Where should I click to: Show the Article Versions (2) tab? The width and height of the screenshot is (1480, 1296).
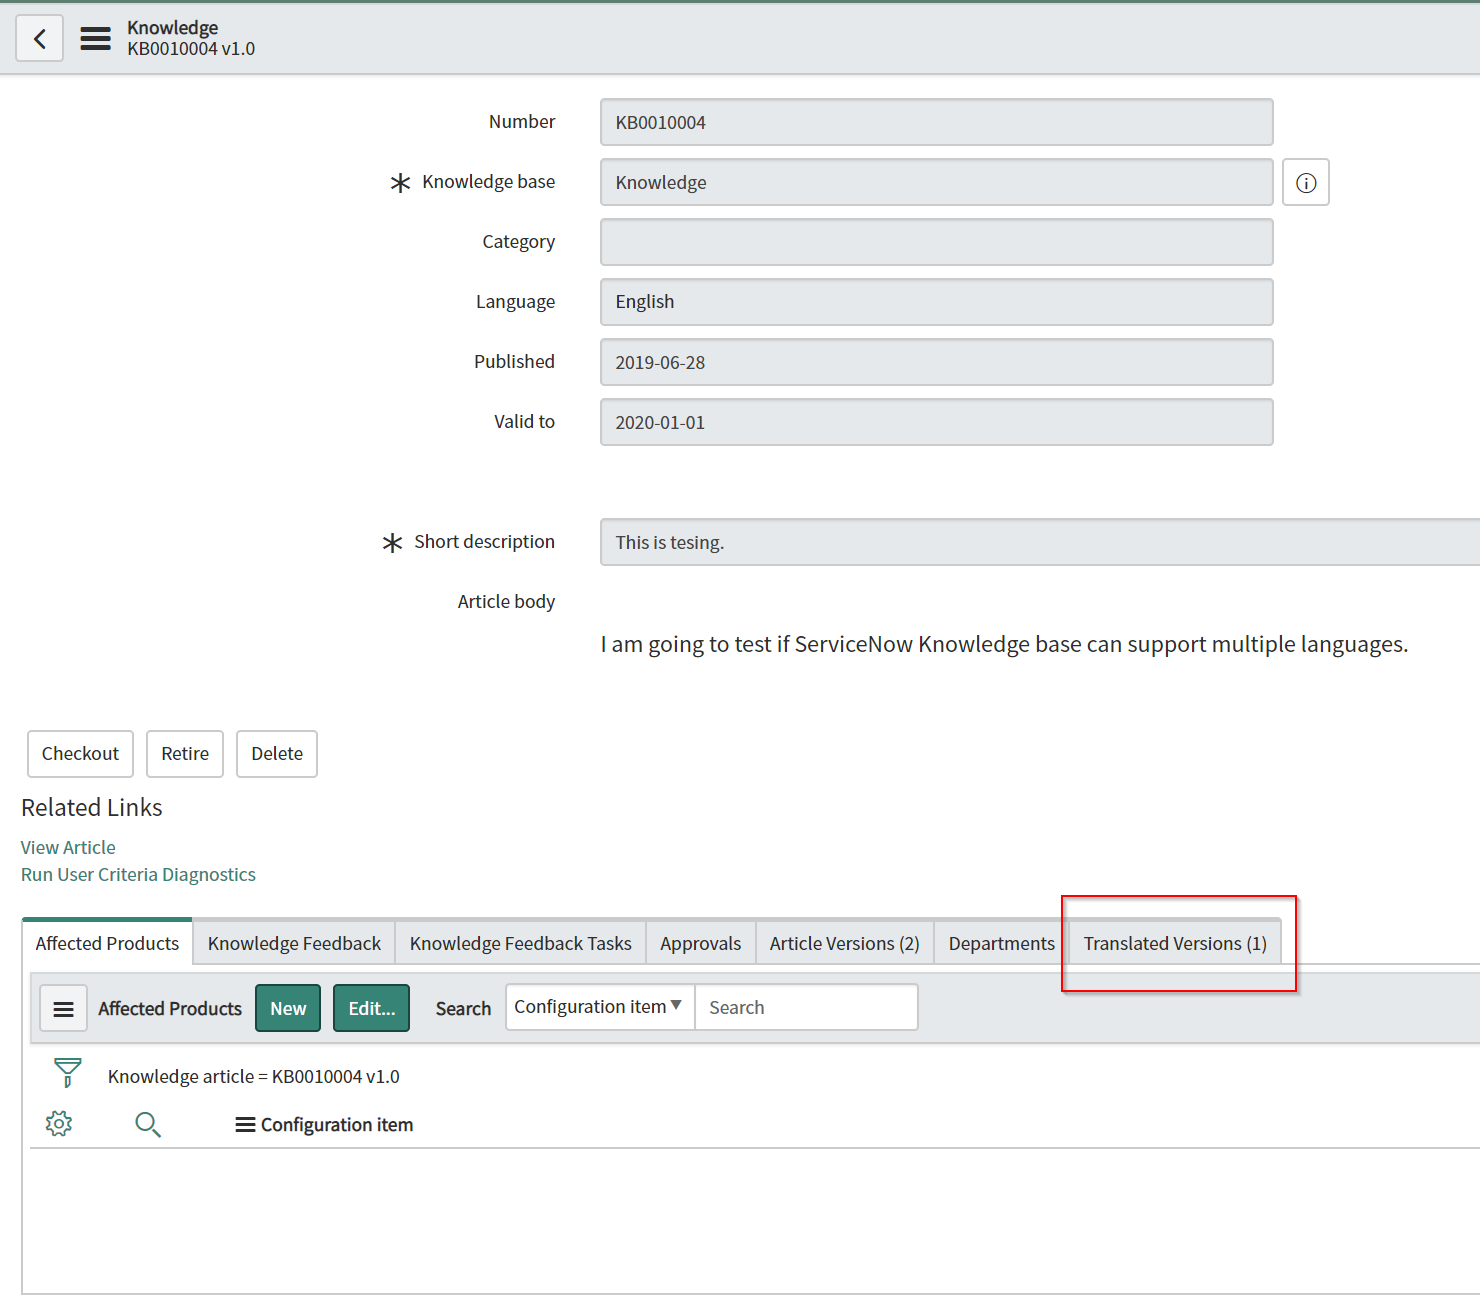[845, 943]
